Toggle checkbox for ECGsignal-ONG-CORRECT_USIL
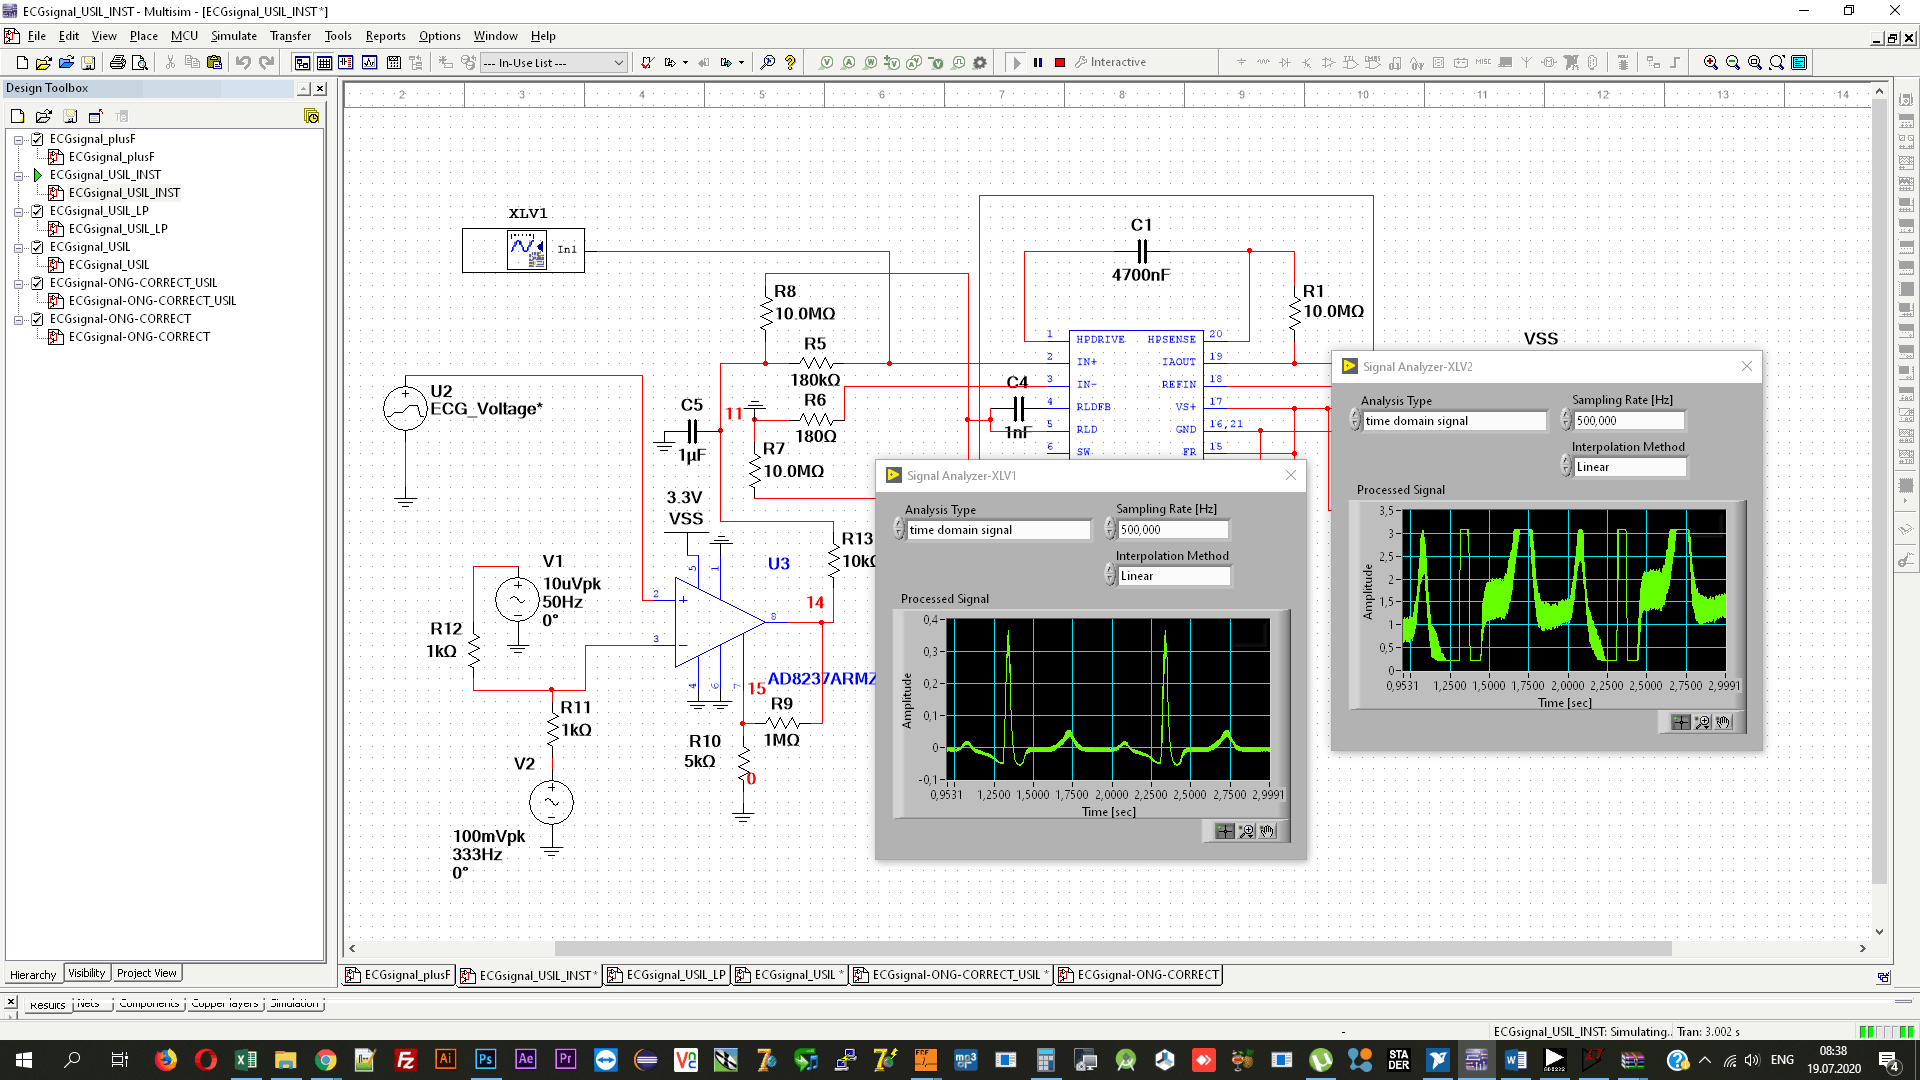The height and width of the screenshot is (1080, 1920). click(x=37, y=283)
